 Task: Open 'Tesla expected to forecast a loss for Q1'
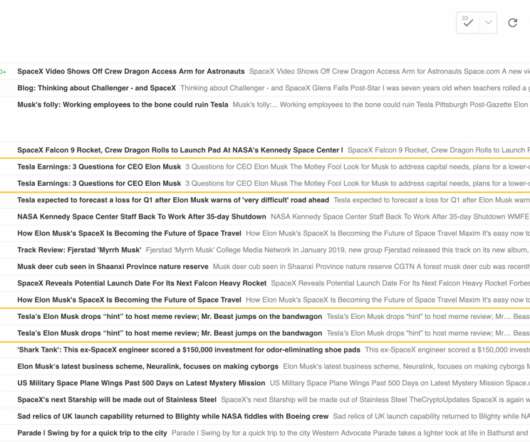point(265,200)
